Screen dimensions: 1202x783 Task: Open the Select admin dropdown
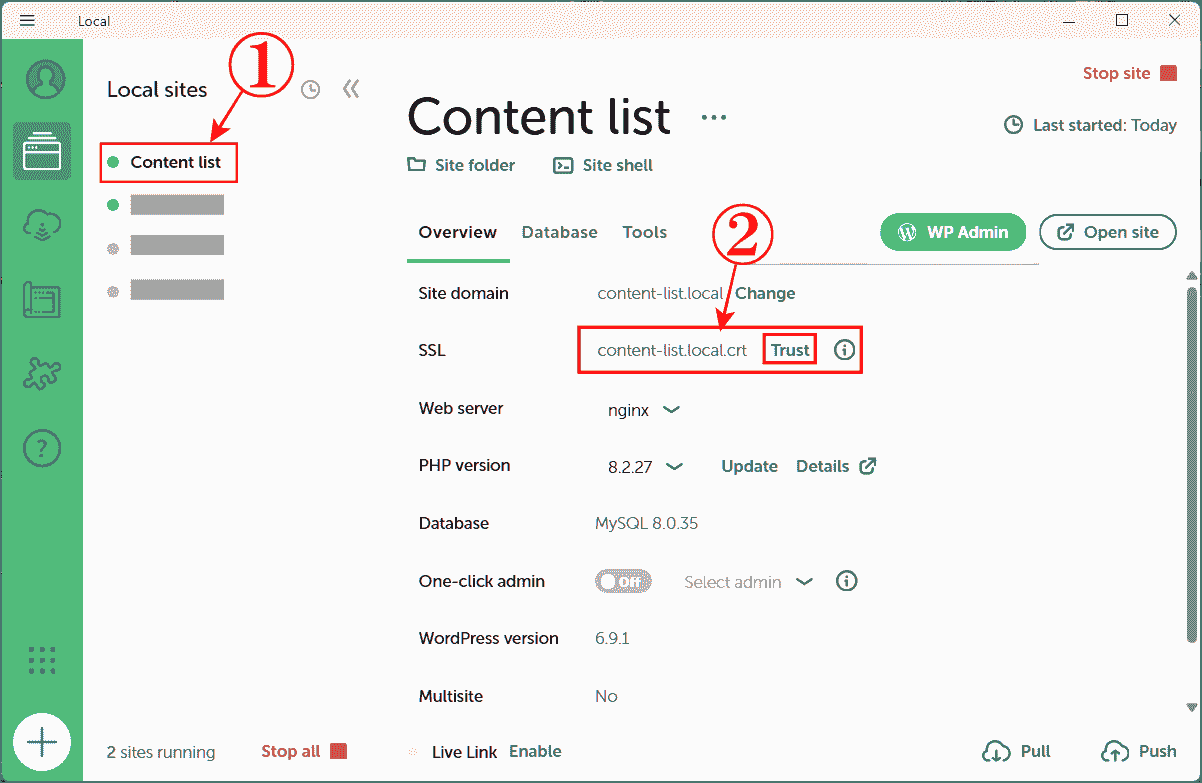(748, 582)
